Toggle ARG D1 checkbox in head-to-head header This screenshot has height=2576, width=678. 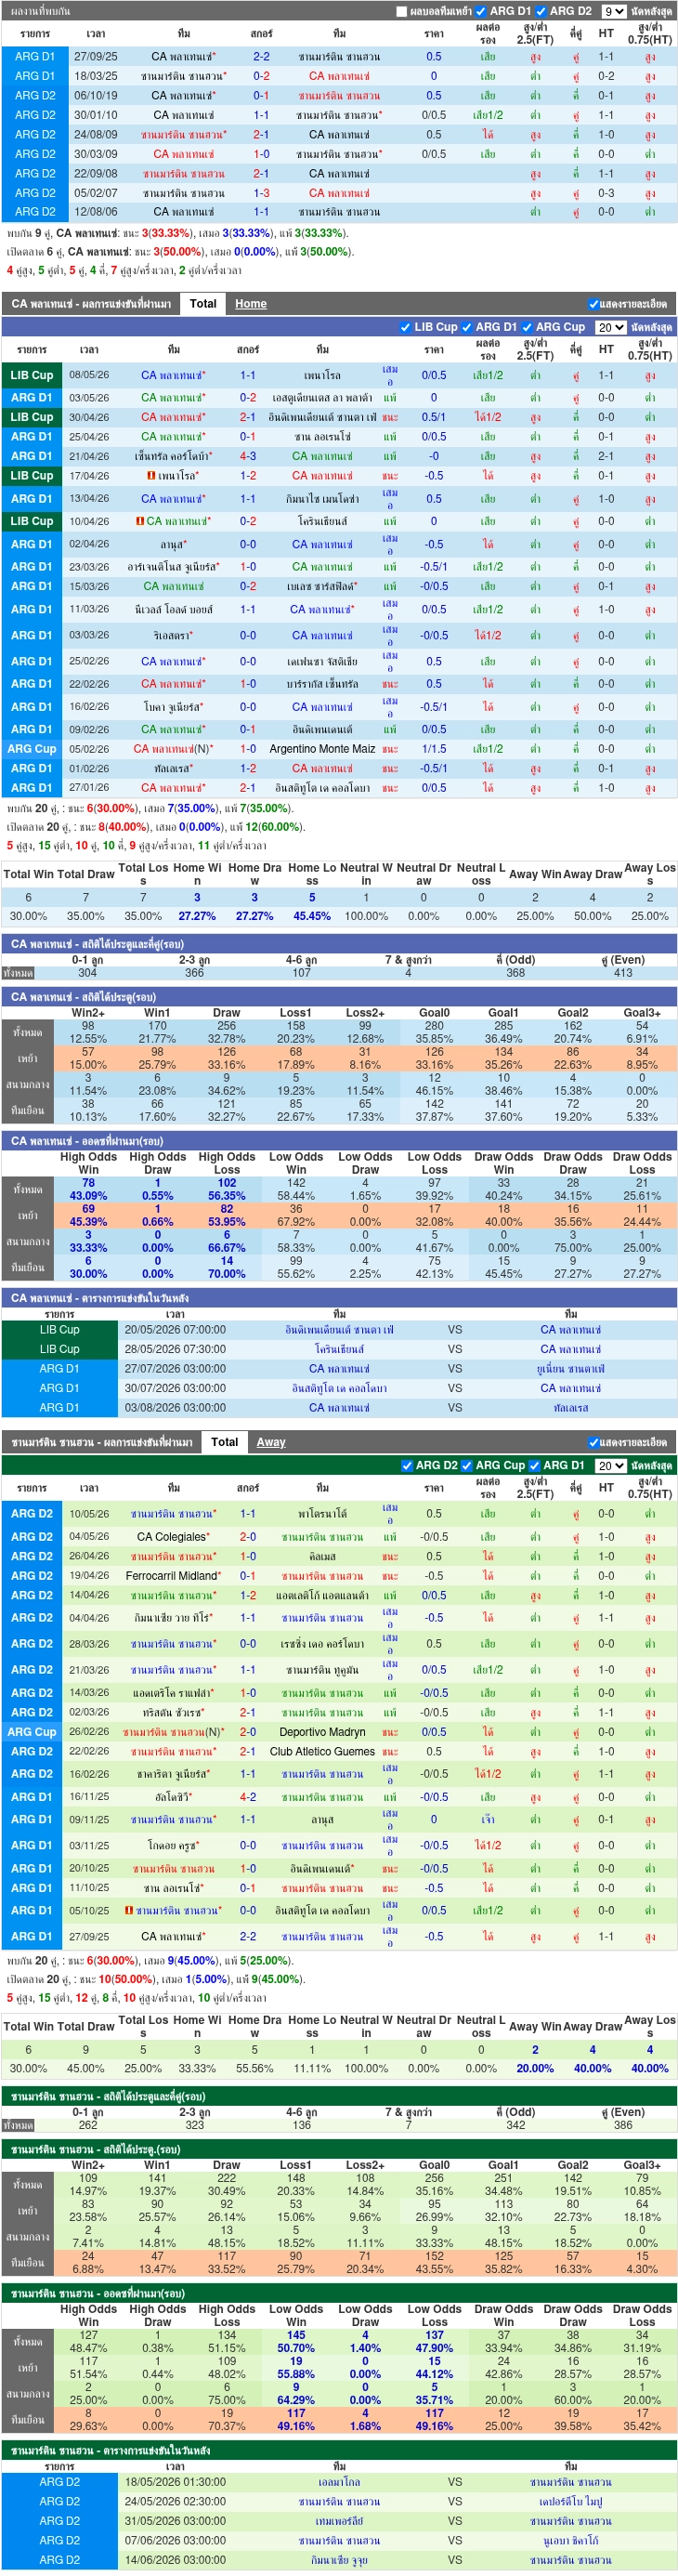tap(481, 12)
